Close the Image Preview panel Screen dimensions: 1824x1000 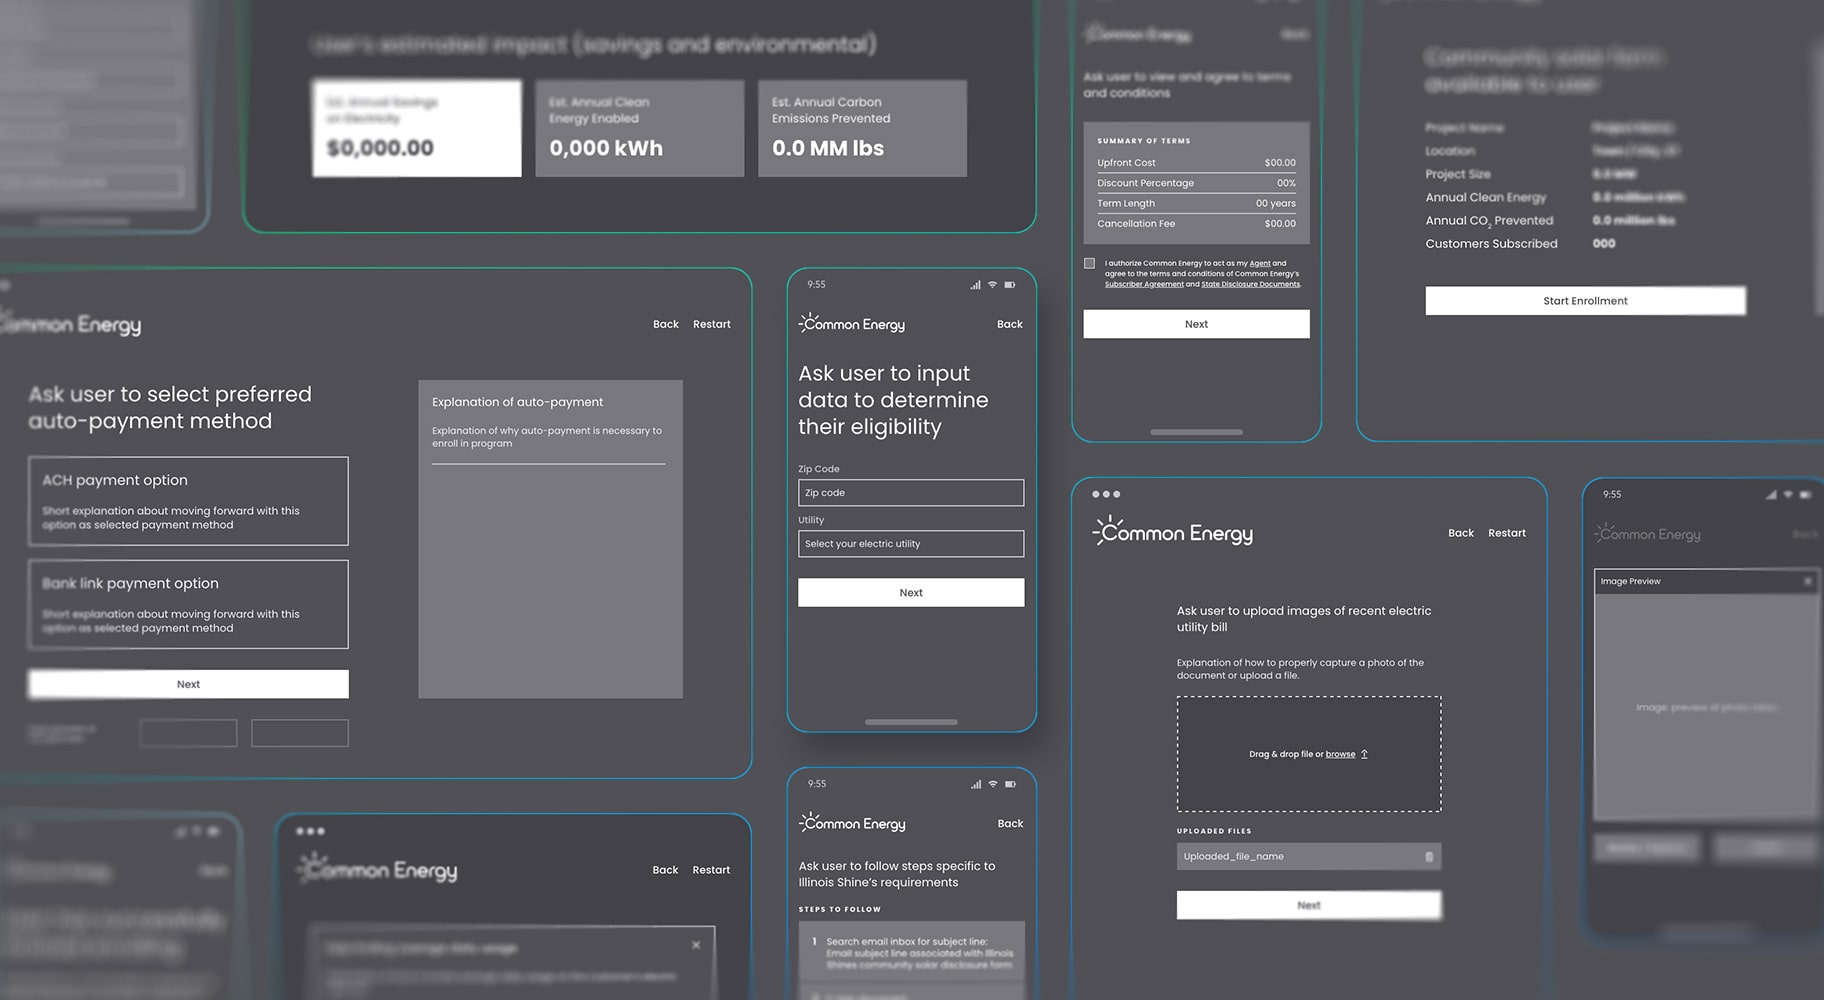tap(1807, 581)
